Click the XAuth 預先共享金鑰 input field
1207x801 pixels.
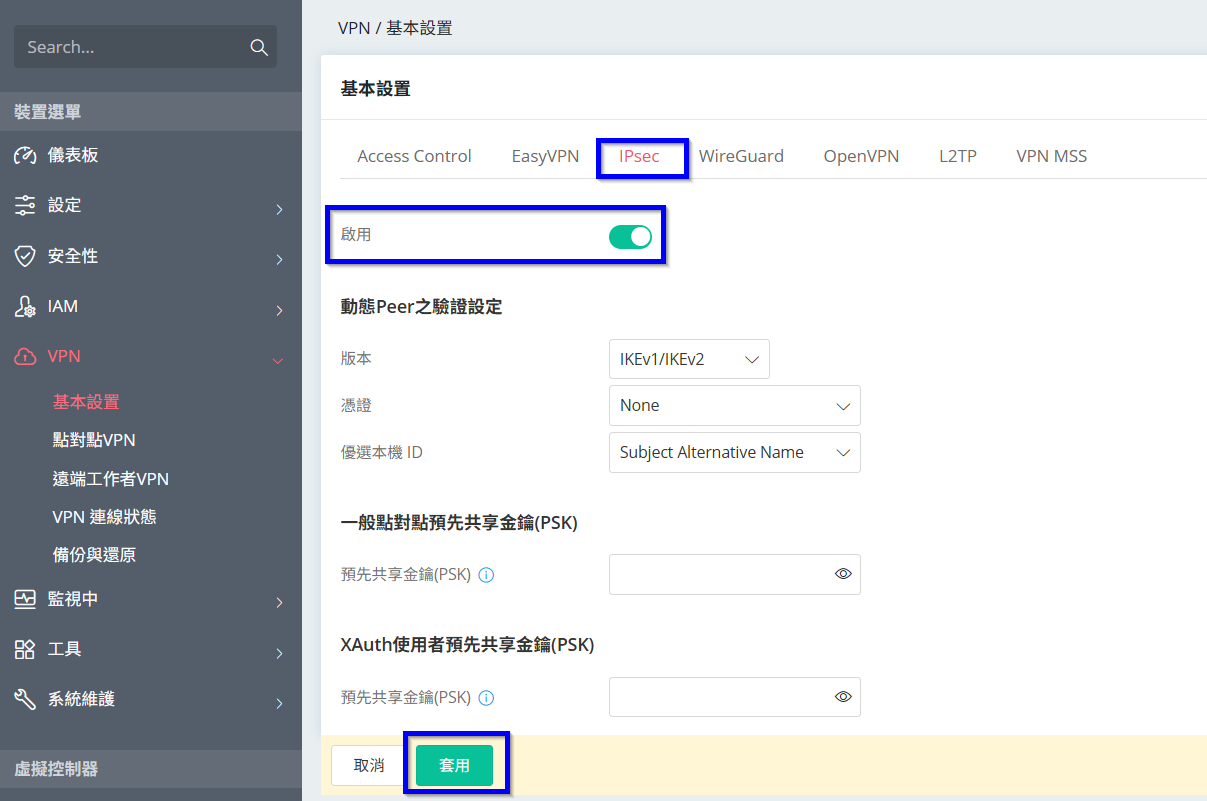720,697
